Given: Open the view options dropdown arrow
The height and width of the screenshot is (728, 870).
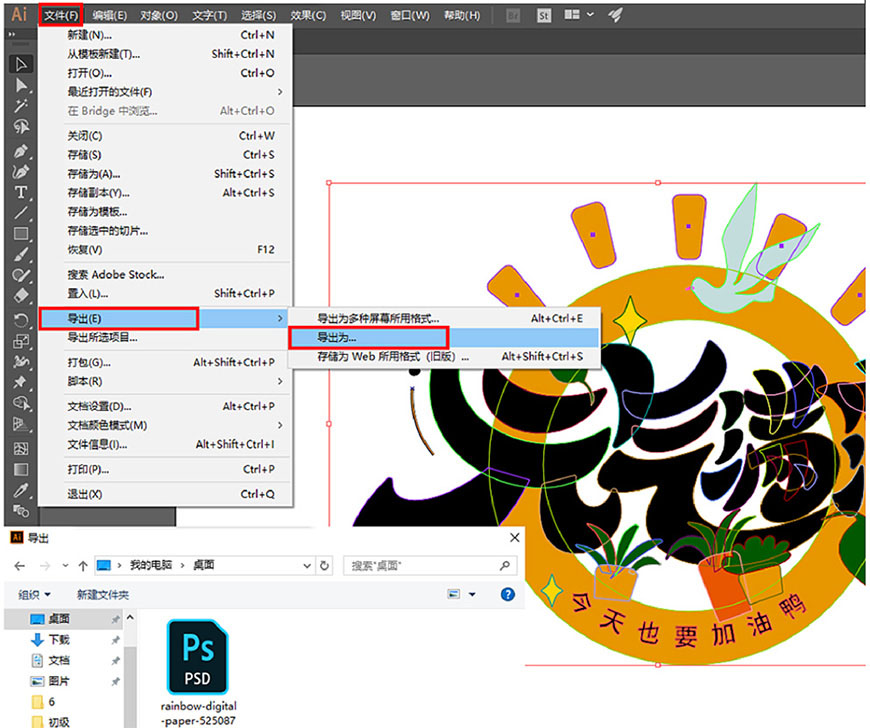Looking at the screenshot, I should click(472, 594).
